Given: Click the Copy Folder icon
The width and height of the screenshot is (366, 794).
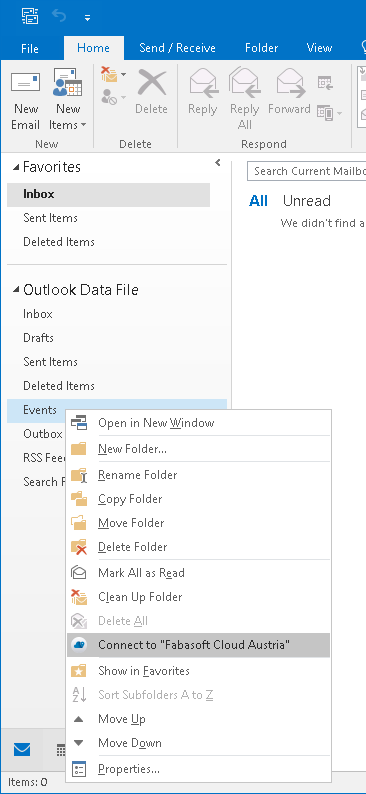Looking at the screenshot, I should pos(79,499).
